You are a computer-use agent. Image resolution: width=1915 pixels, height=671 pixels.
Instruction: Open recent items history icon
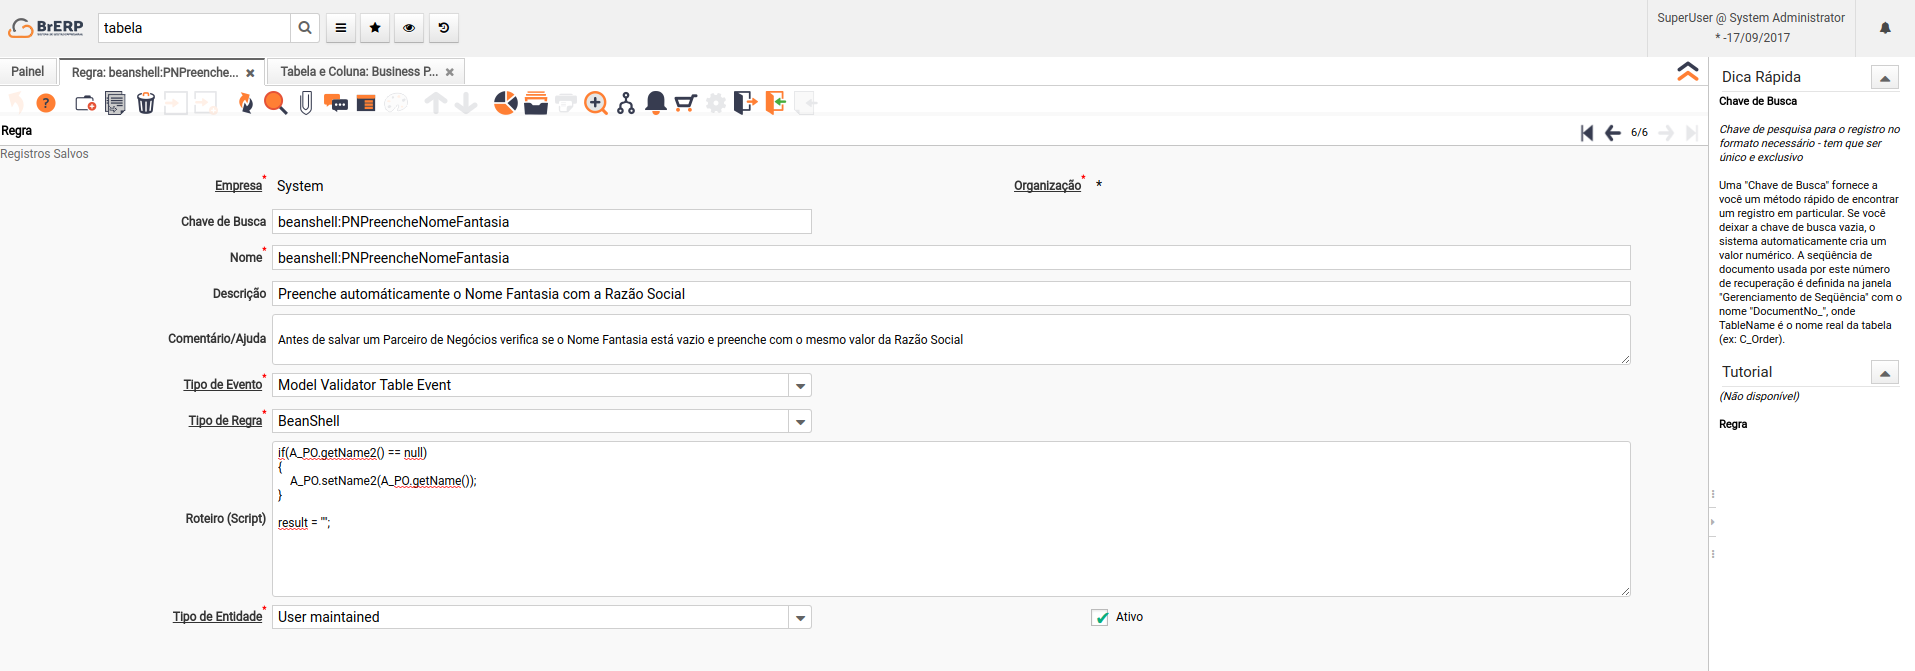[444, 28]
